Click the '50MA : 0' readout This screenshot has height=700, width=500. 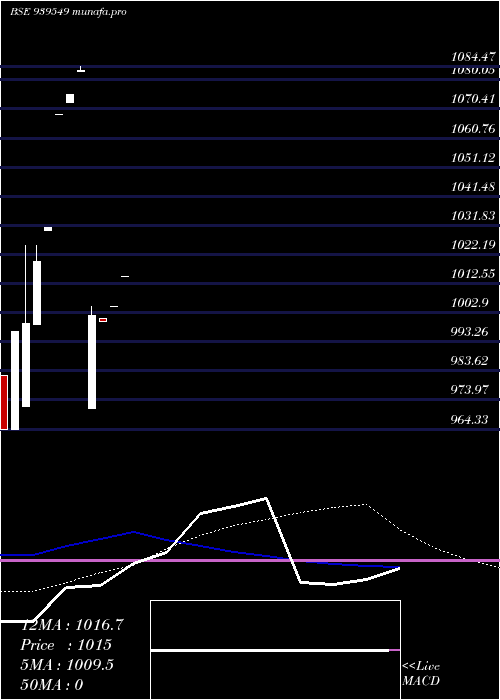[52, 685]
